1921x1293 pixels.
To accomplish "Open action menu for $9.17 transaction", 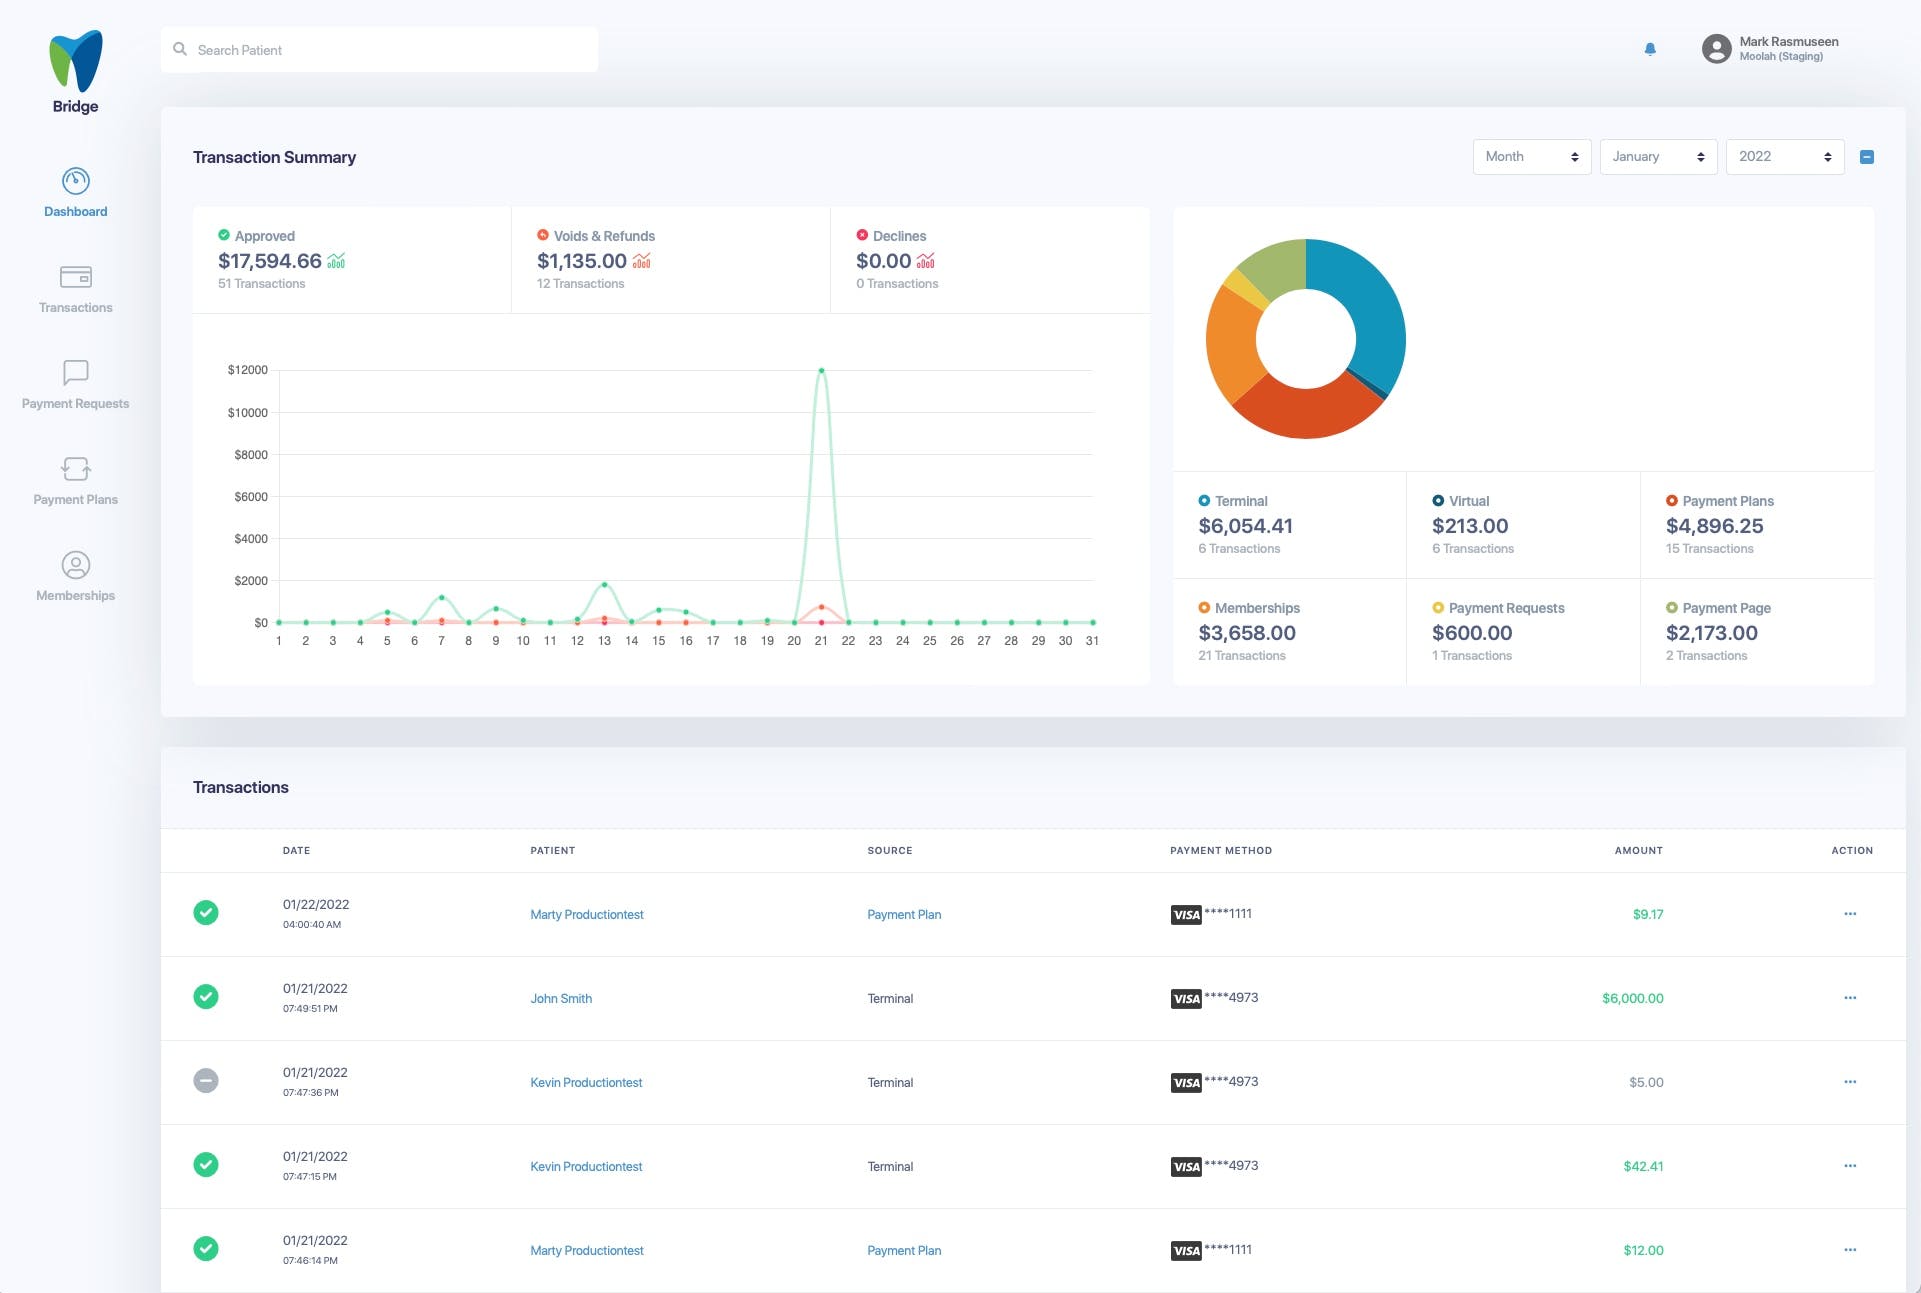I will pos(1850,914).
